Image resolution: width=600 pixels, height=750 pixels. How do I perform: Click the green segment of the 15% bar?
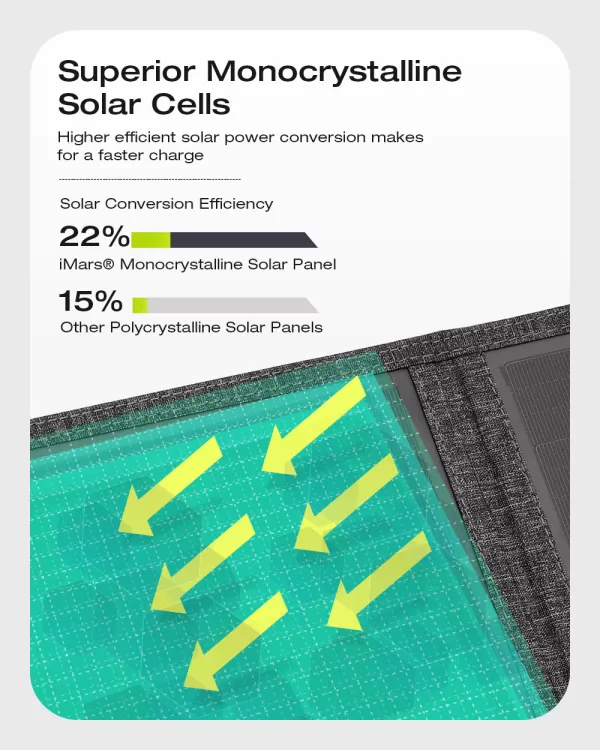point(140,305)
